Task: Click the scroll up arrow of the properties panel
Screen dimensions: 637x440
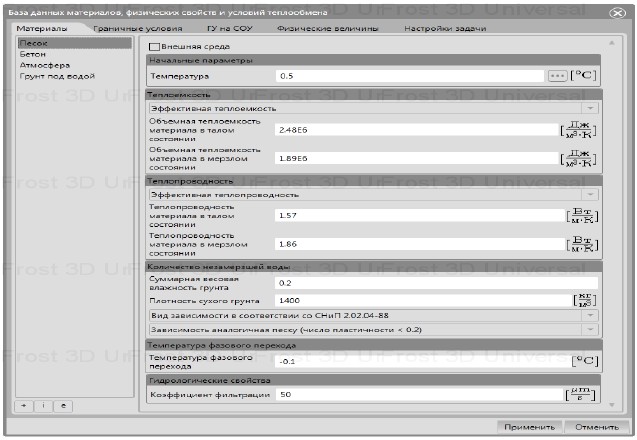Action: pos(612,43)
